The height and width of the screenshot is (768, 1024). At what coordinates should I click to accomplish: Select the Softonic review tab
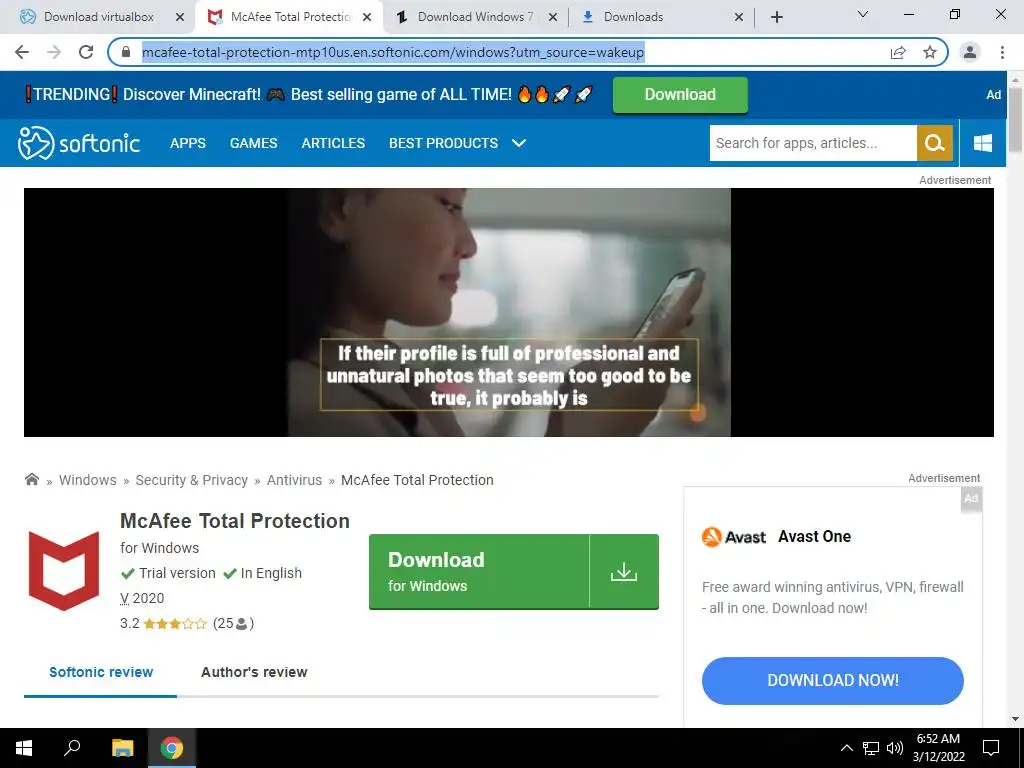tap(101, 672)
